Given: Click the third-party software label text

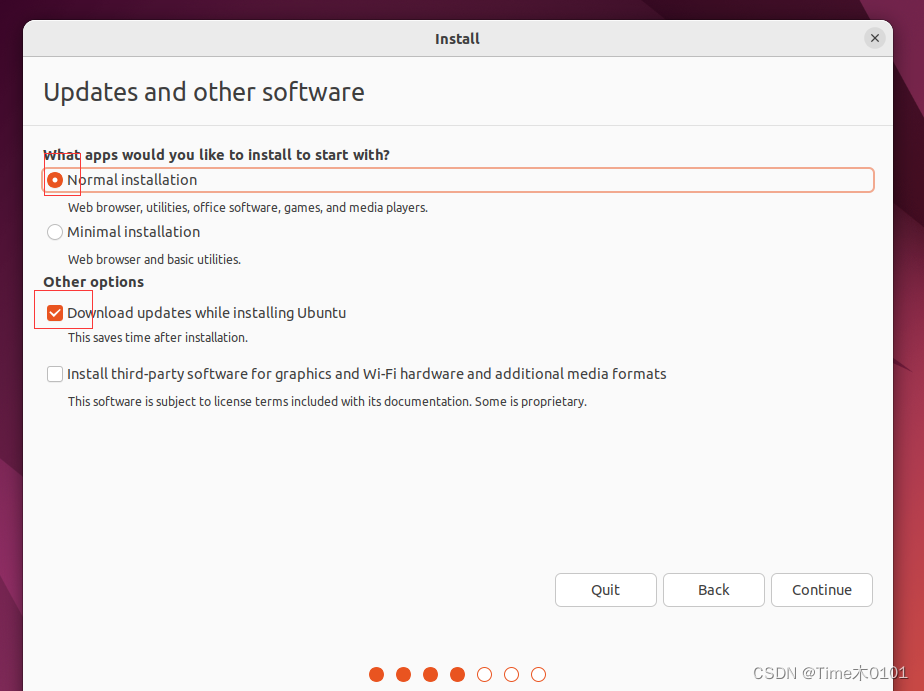Looking at the screenshot, I should click(367, 374).
